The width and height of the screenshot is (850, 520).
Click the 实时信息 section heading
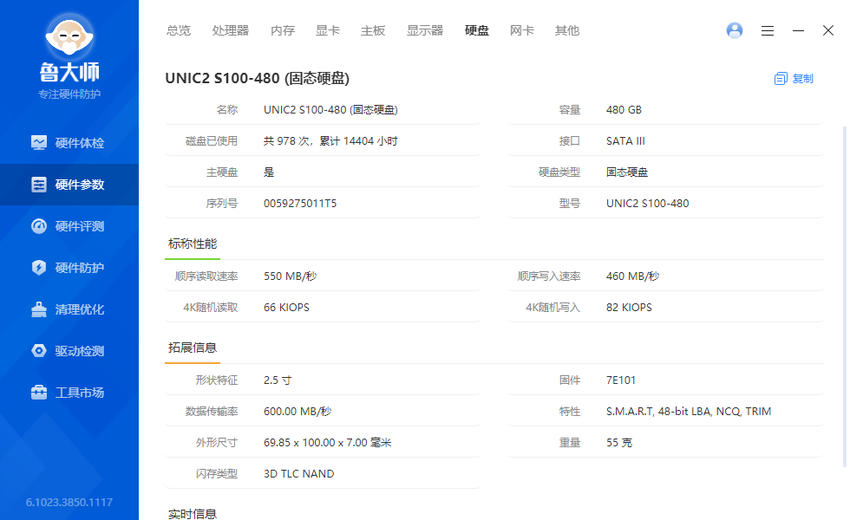(192, 513)
